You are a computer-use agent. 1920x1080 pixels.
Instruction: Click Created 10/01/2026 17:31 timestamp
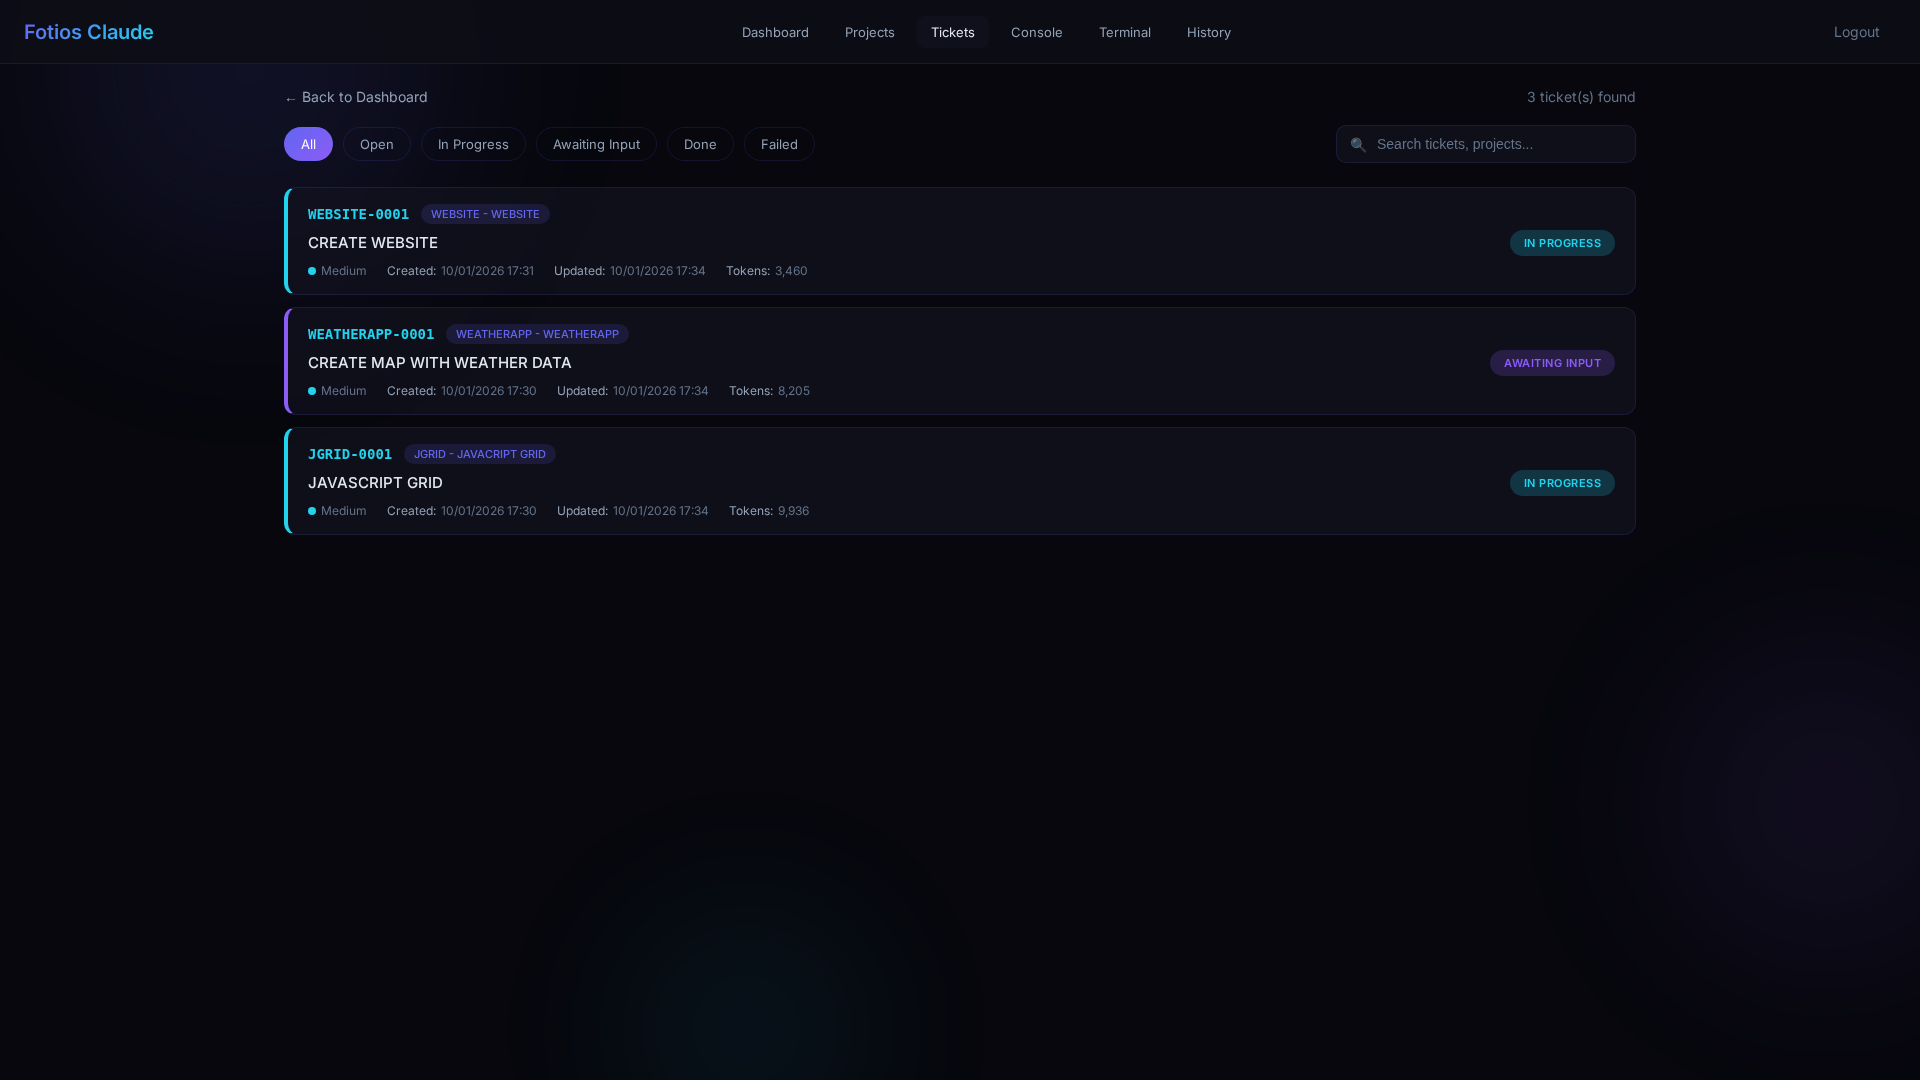pos(460,271)
